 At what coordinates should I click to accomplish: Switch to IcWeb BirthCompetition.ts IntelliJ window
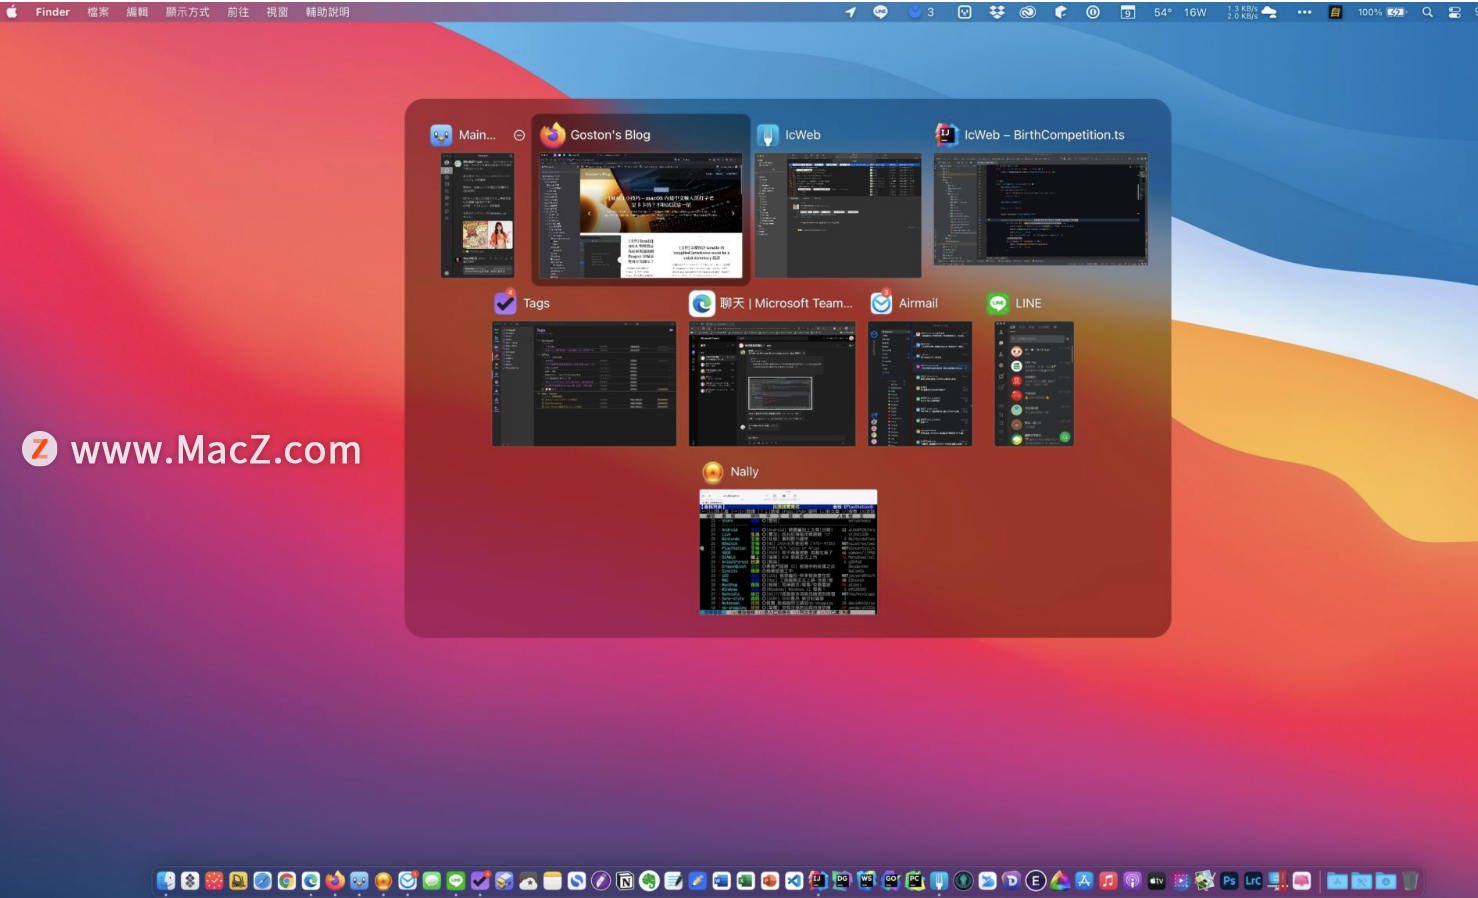[x=1041, y=209]
